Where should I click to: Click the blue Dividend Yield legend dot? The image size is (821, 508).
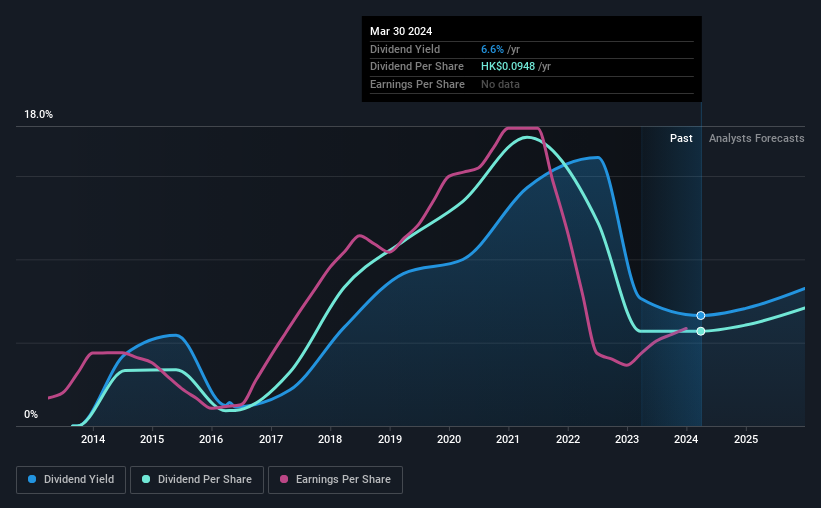[32, 479]
